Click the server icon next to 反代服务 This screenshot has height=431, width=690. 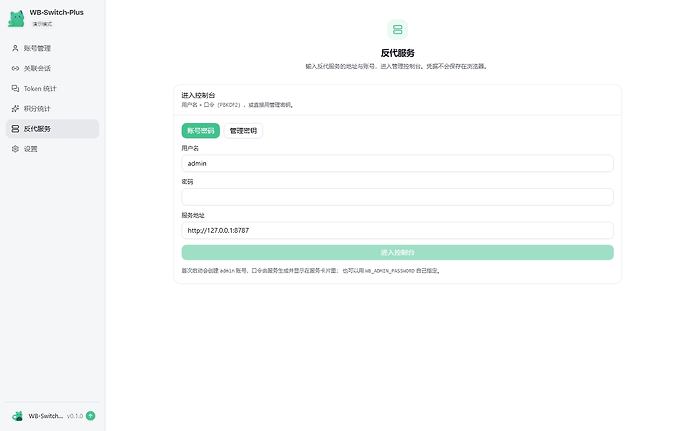tap(15, 129)
